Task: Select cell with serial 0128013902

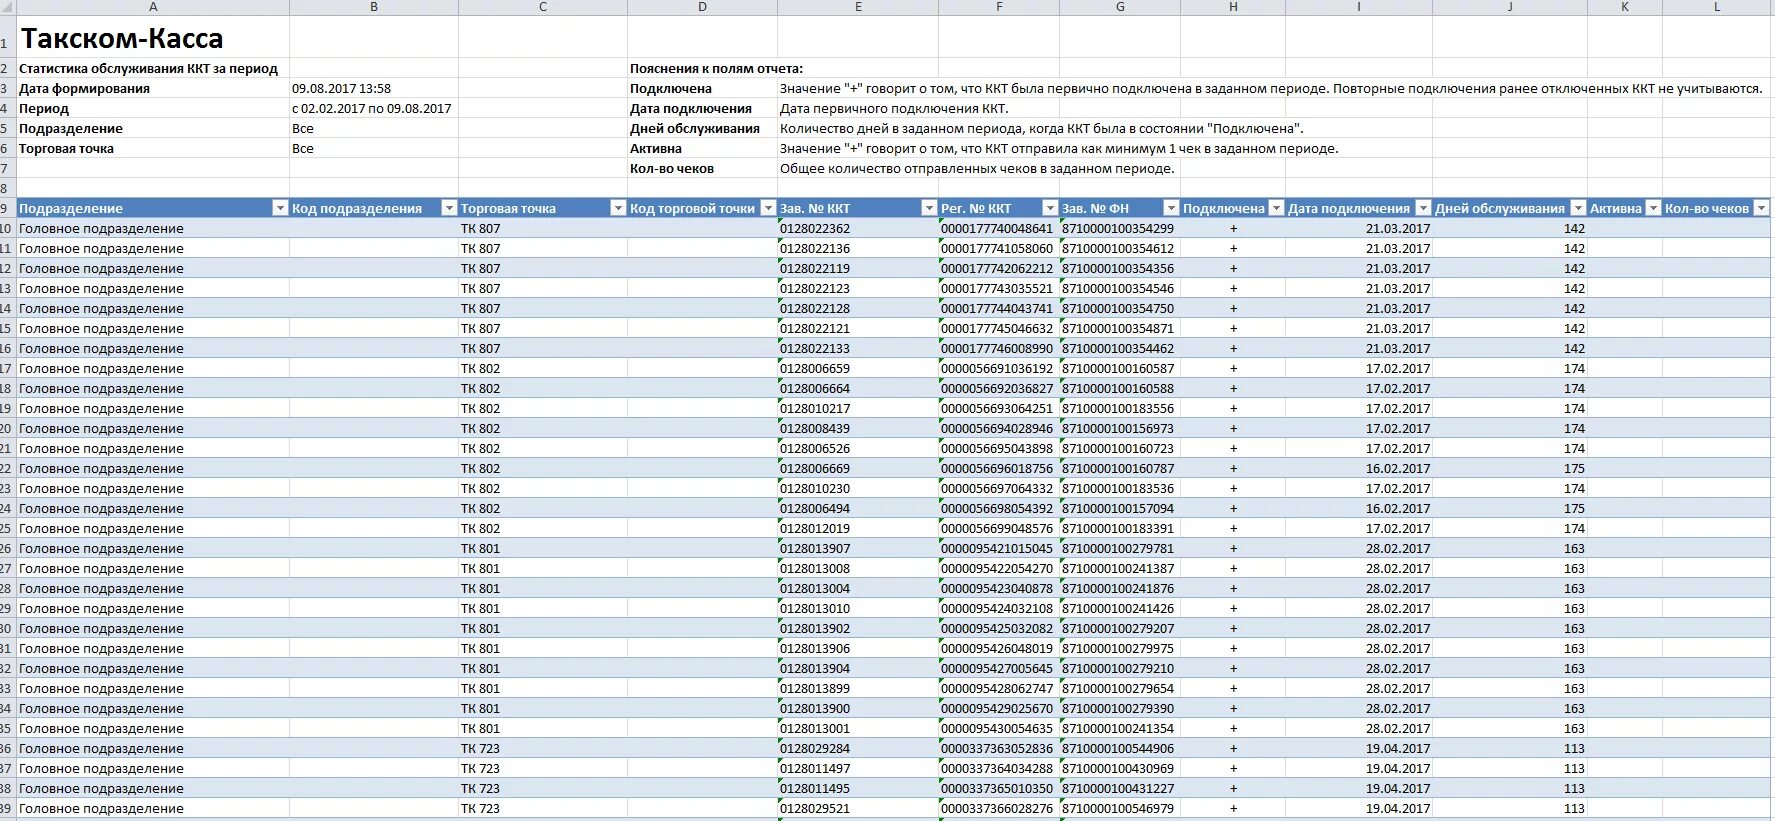Action: (858, 628)
